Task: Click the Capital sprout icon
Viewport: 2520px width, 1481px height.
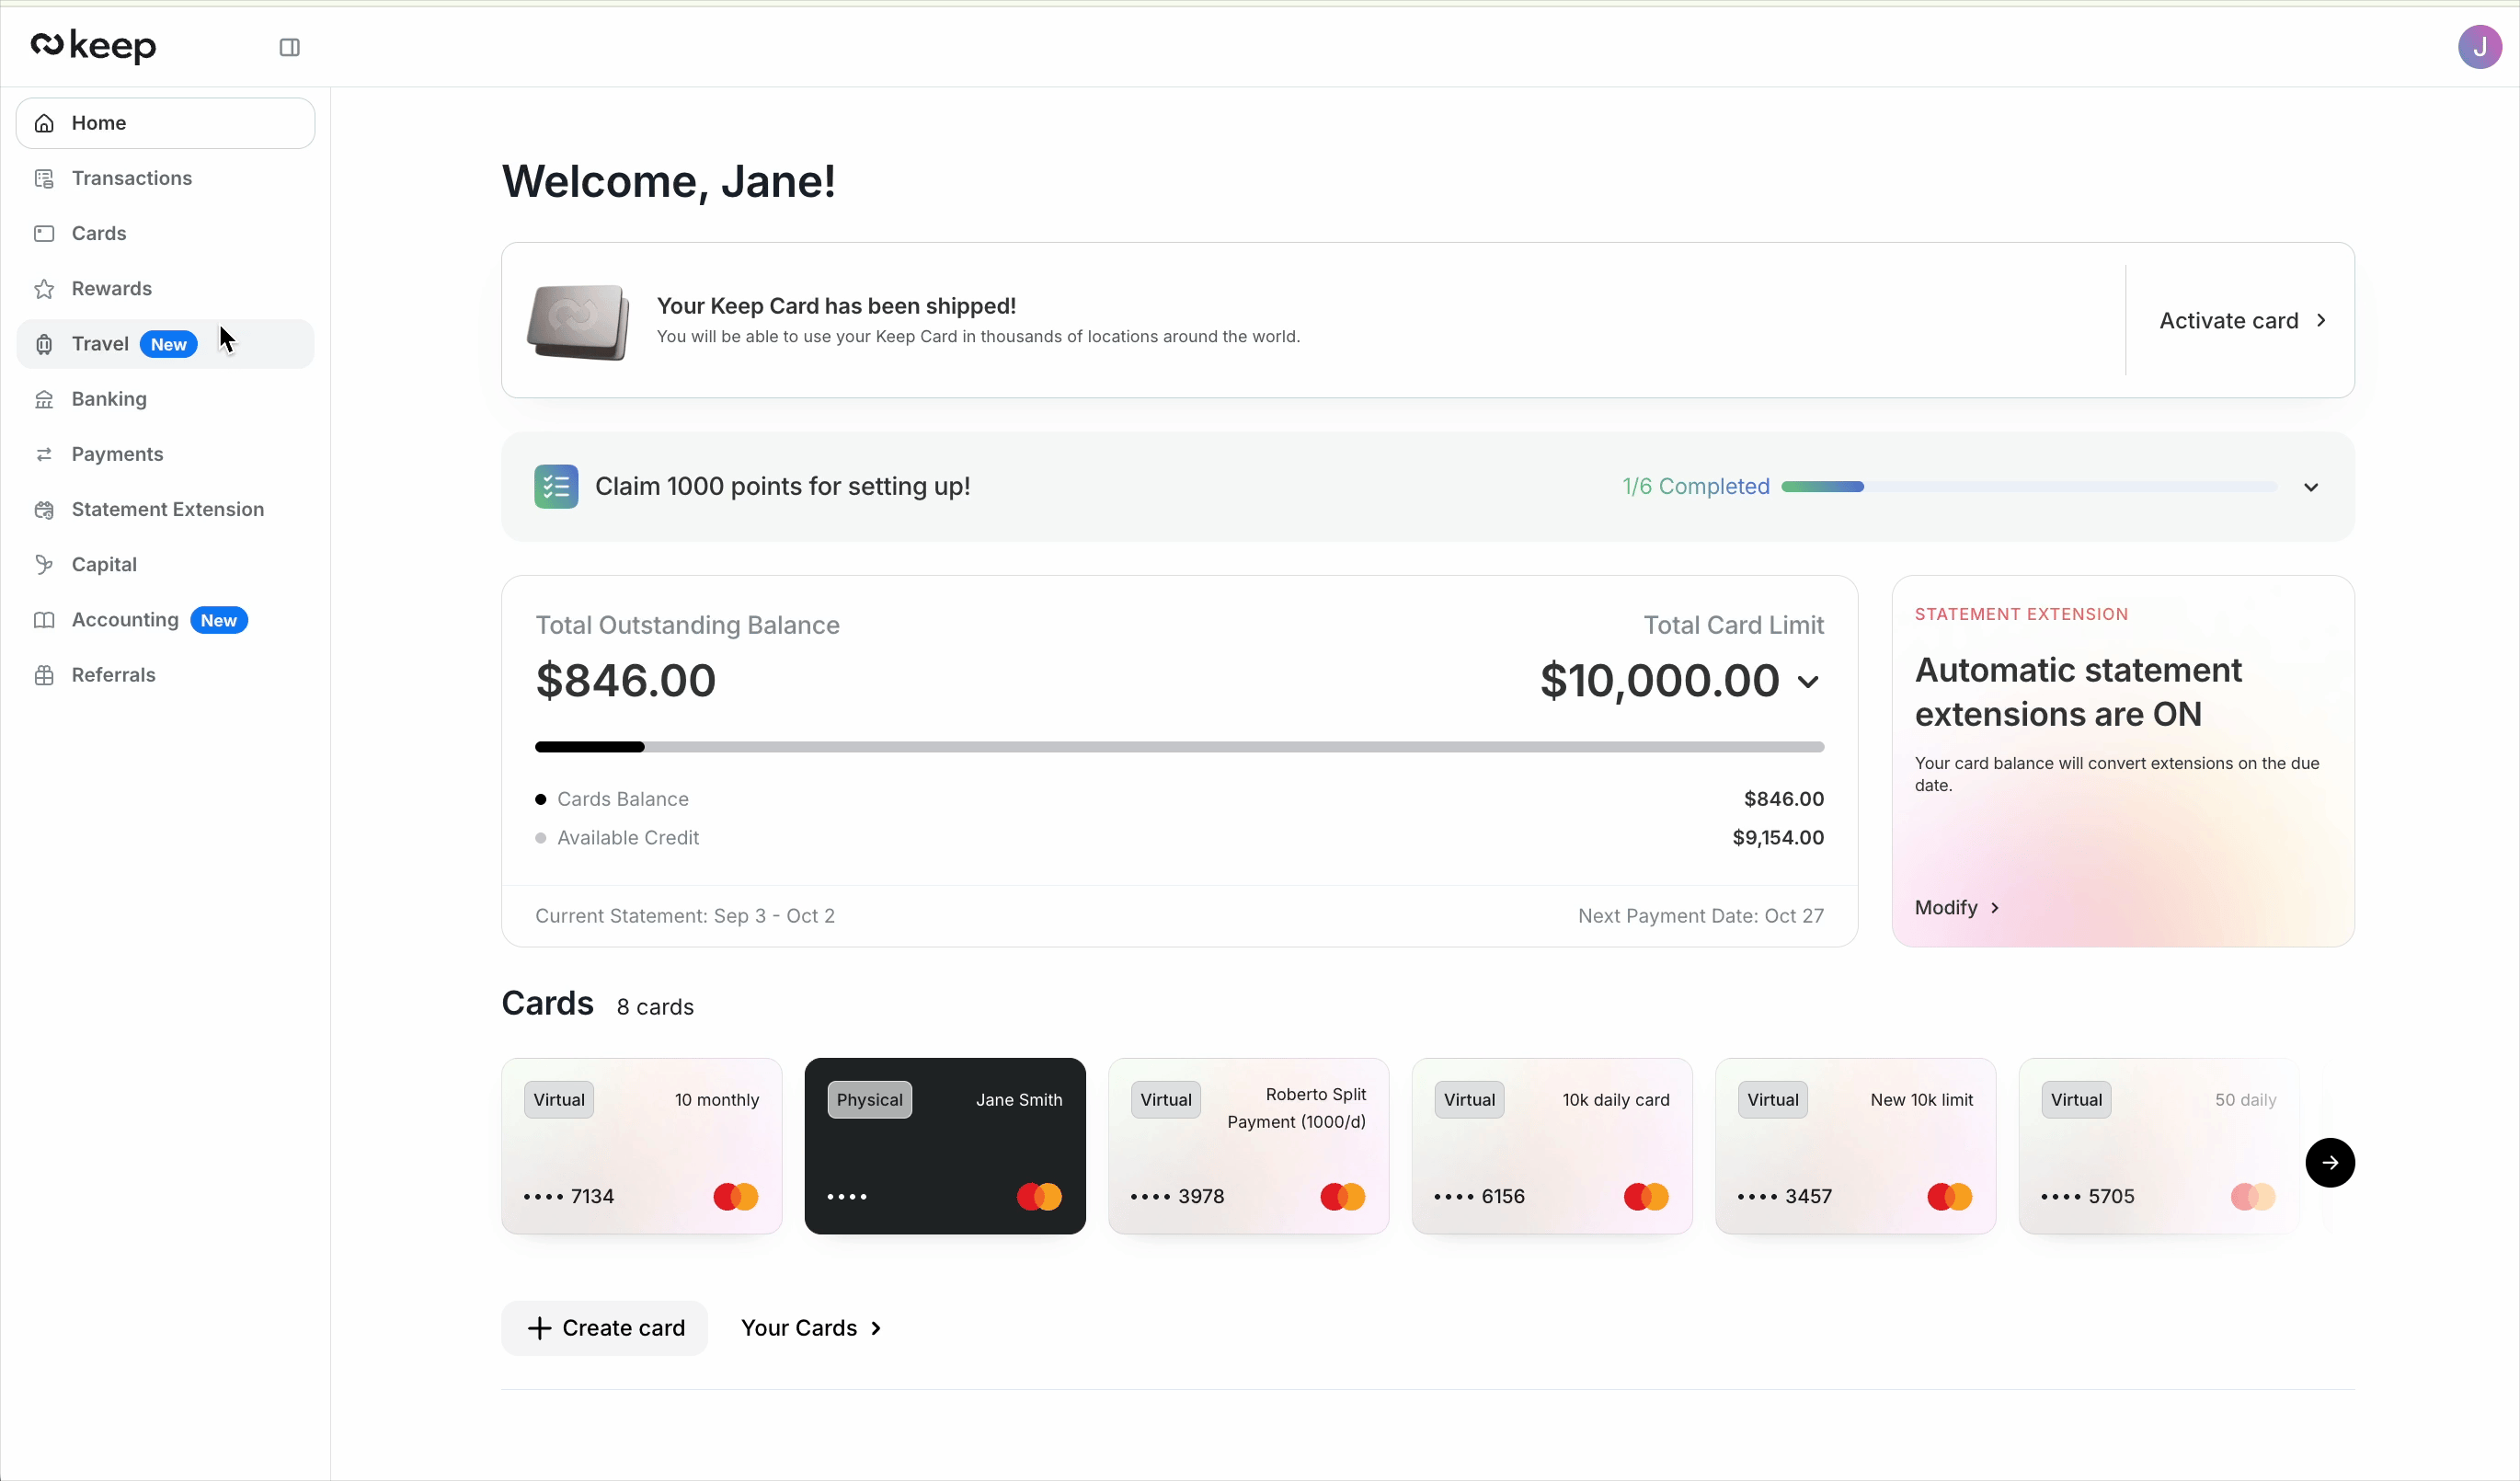Action: coord(44,565)
